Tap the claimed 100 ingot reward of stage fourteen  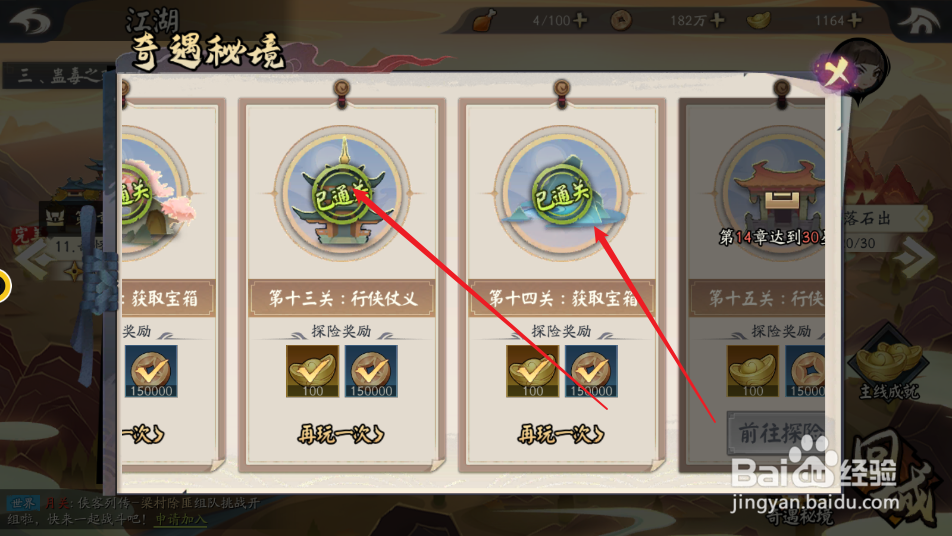click(x=532, y=371)
